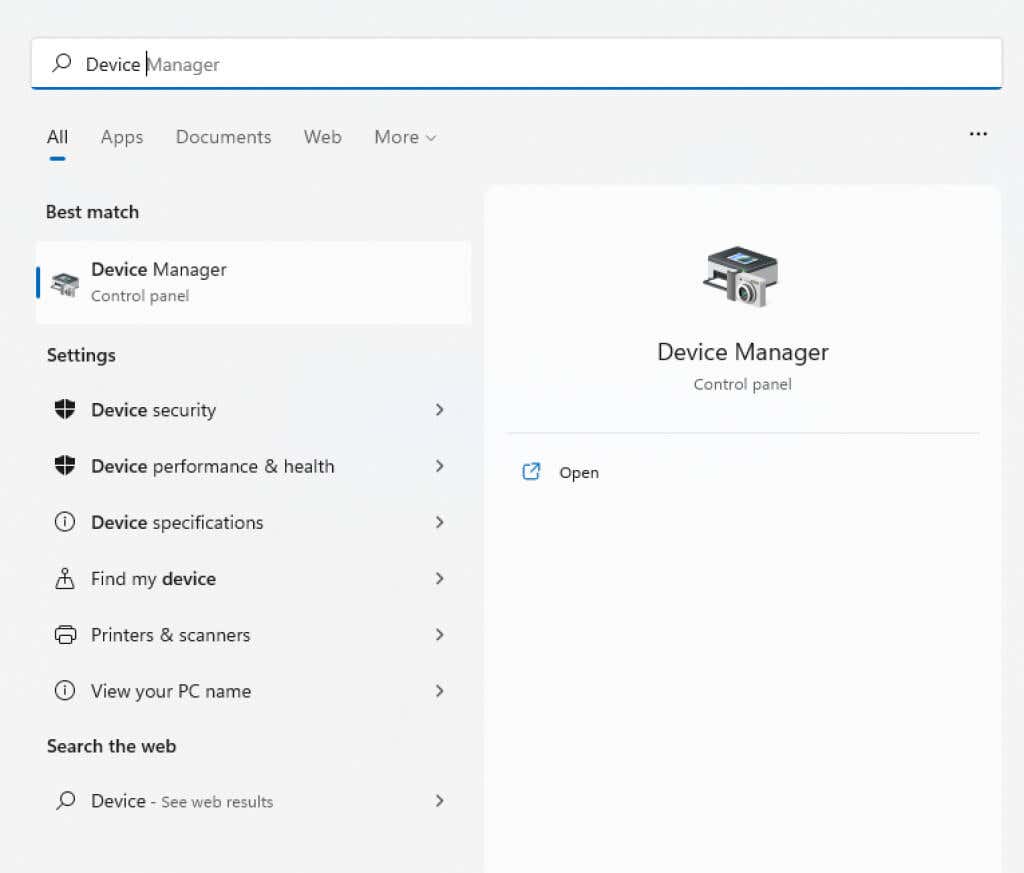Open Device performance & health settings

coord(251,466)
